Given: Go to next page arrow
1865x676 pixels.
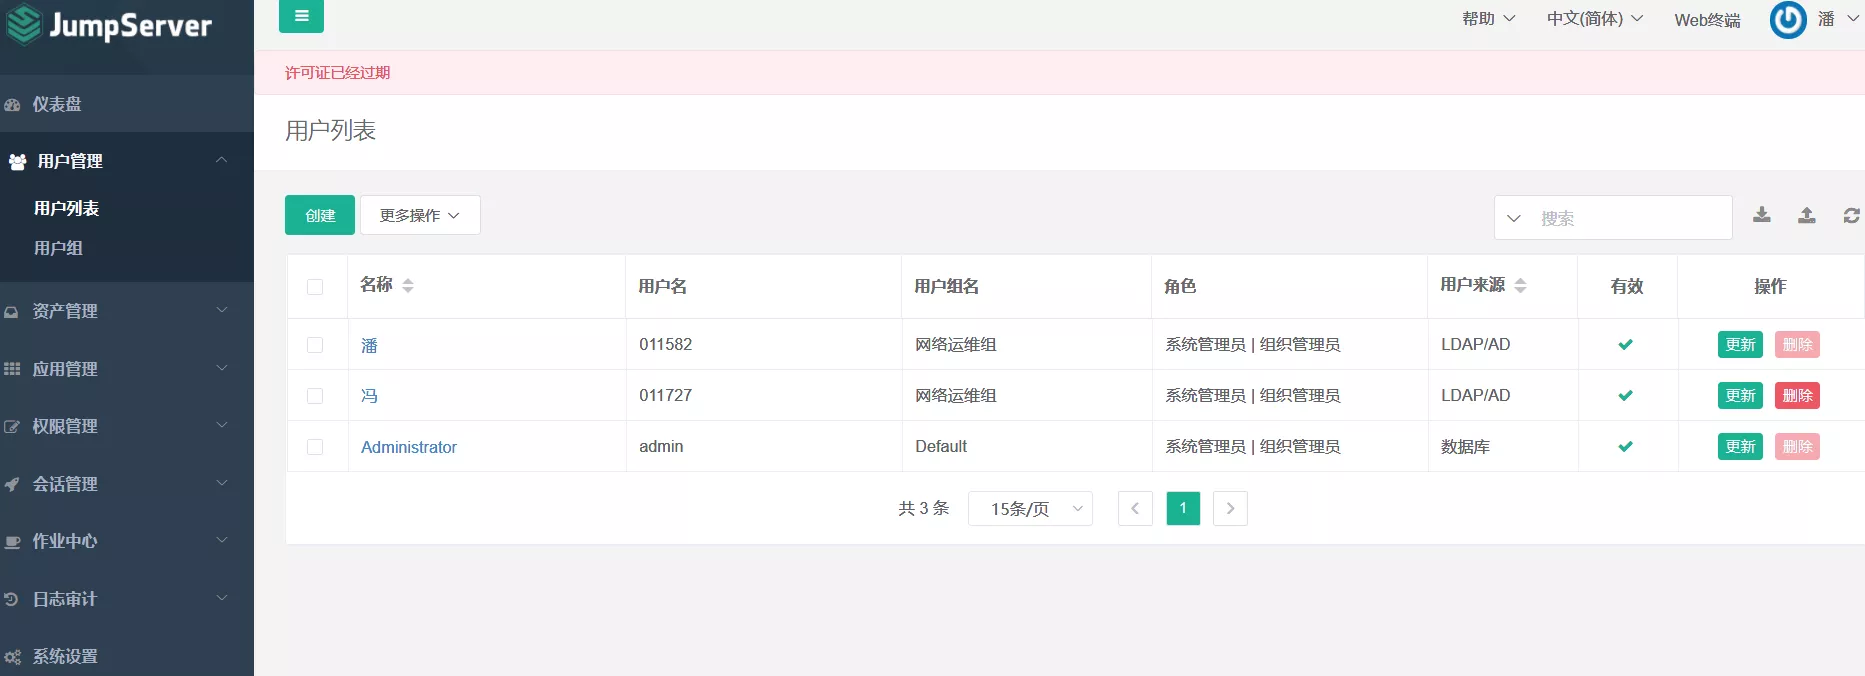Looking at the screenshot, I should tap(1230, 508).
